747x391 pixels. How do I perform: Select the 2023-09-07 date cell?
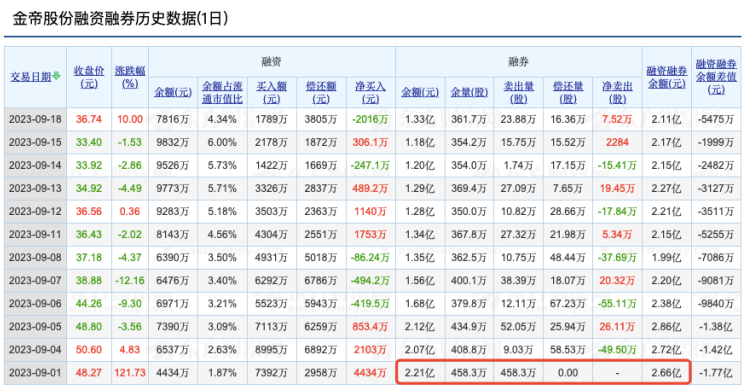tap(35, 281)
